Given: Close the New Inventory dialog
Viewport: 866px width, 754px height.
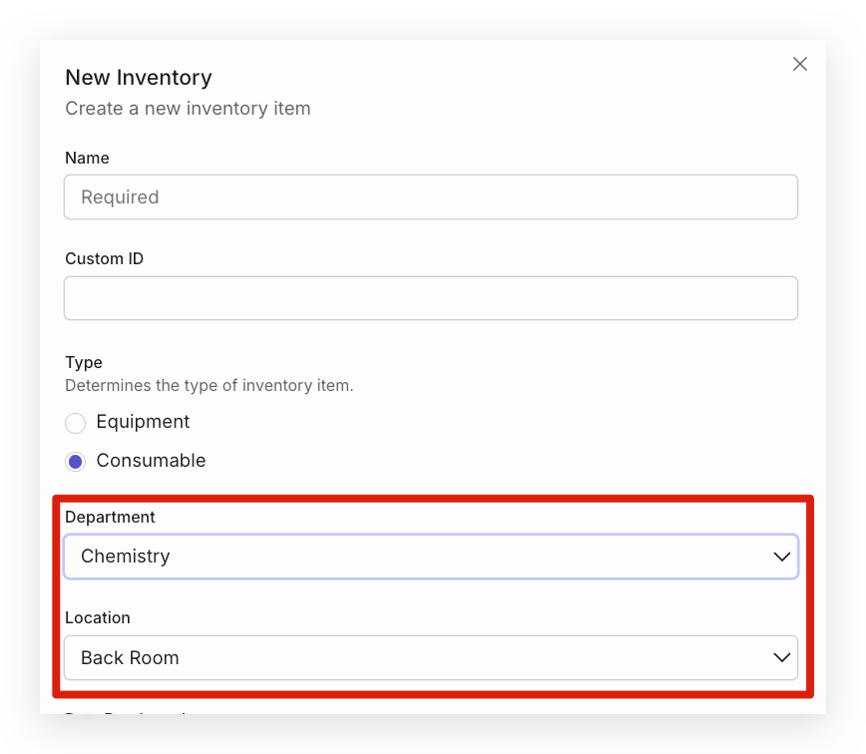Looking at the screenshot, I should 800,64.
